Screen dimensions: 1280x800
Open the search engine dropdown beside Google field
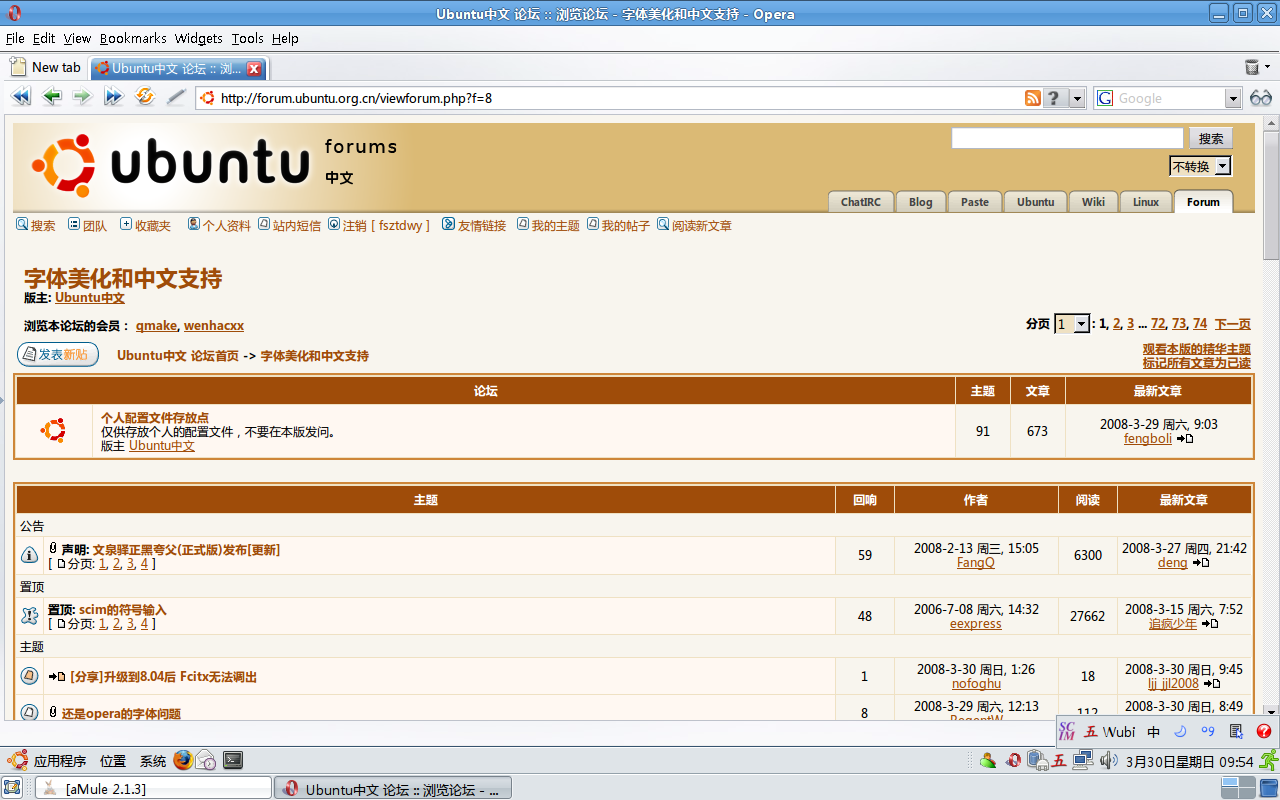click(x=1233, y=98)
